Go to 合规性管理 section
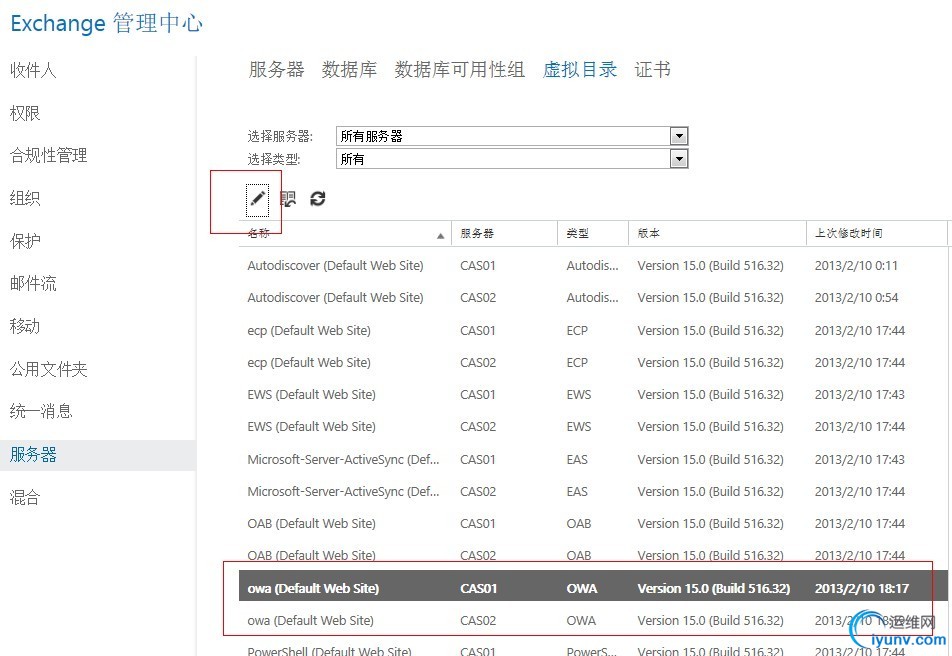952x656 pixels. coord(49,155)
